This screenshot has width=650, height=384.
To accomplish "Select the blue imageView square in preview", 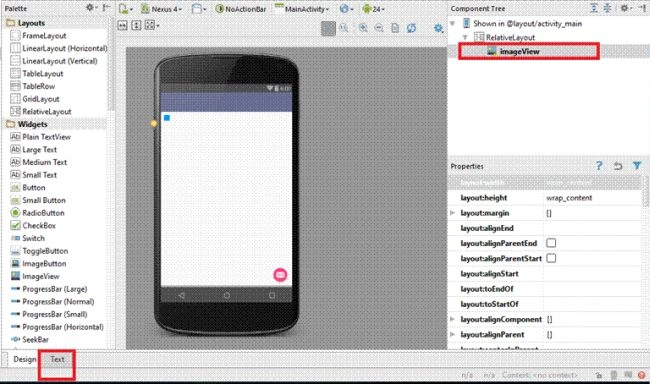I will [167, 118].
